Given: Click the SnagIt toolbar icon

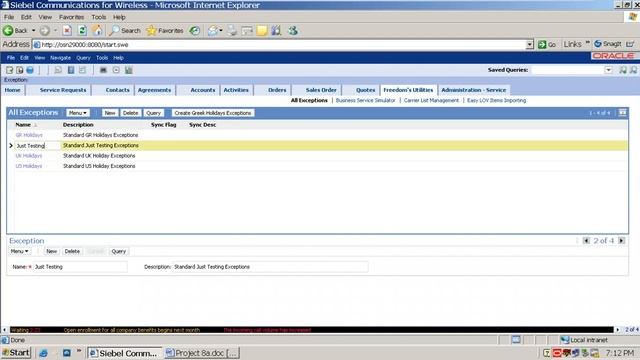Looking at the screenshot, I should click(x=608, y=44).
